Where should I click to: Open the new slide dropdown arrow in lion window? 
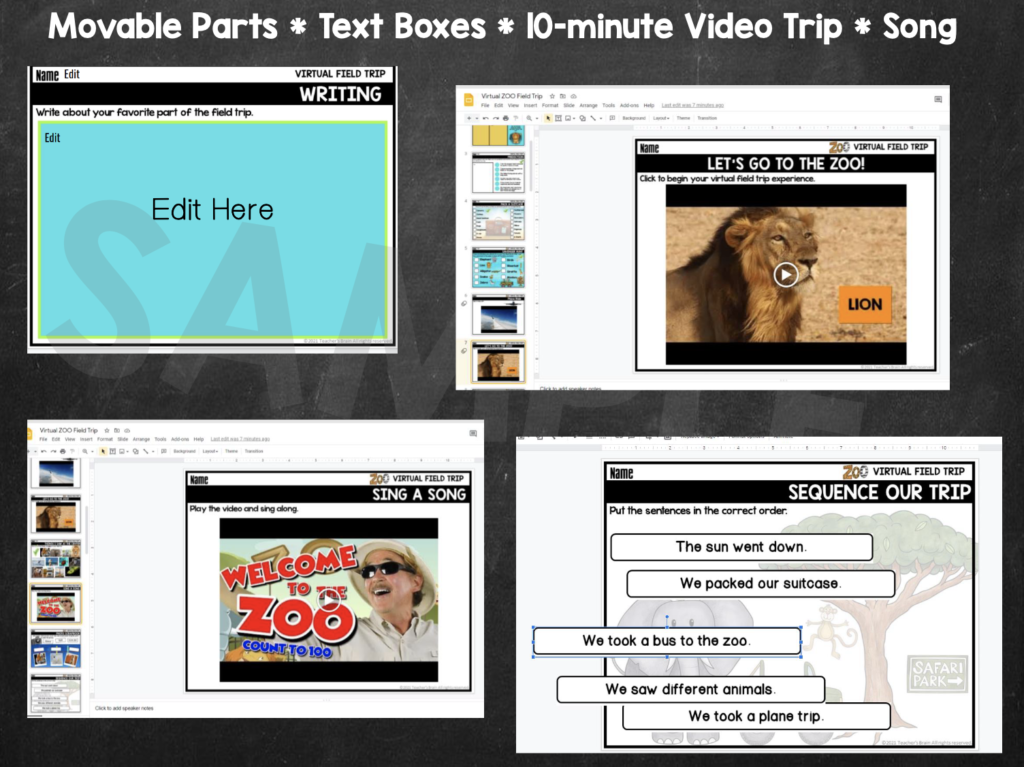(x=474, y=118)
